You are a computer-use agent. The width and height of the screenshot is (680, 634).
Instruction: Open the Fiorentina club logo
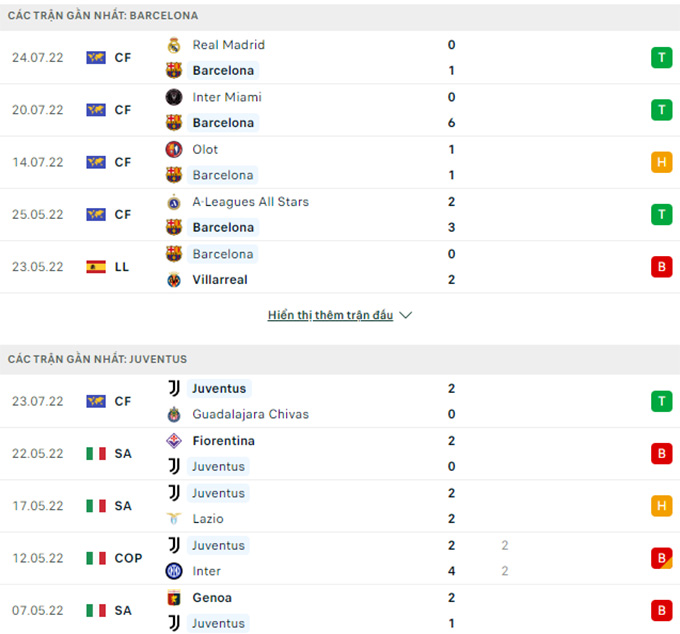(174, 441)
